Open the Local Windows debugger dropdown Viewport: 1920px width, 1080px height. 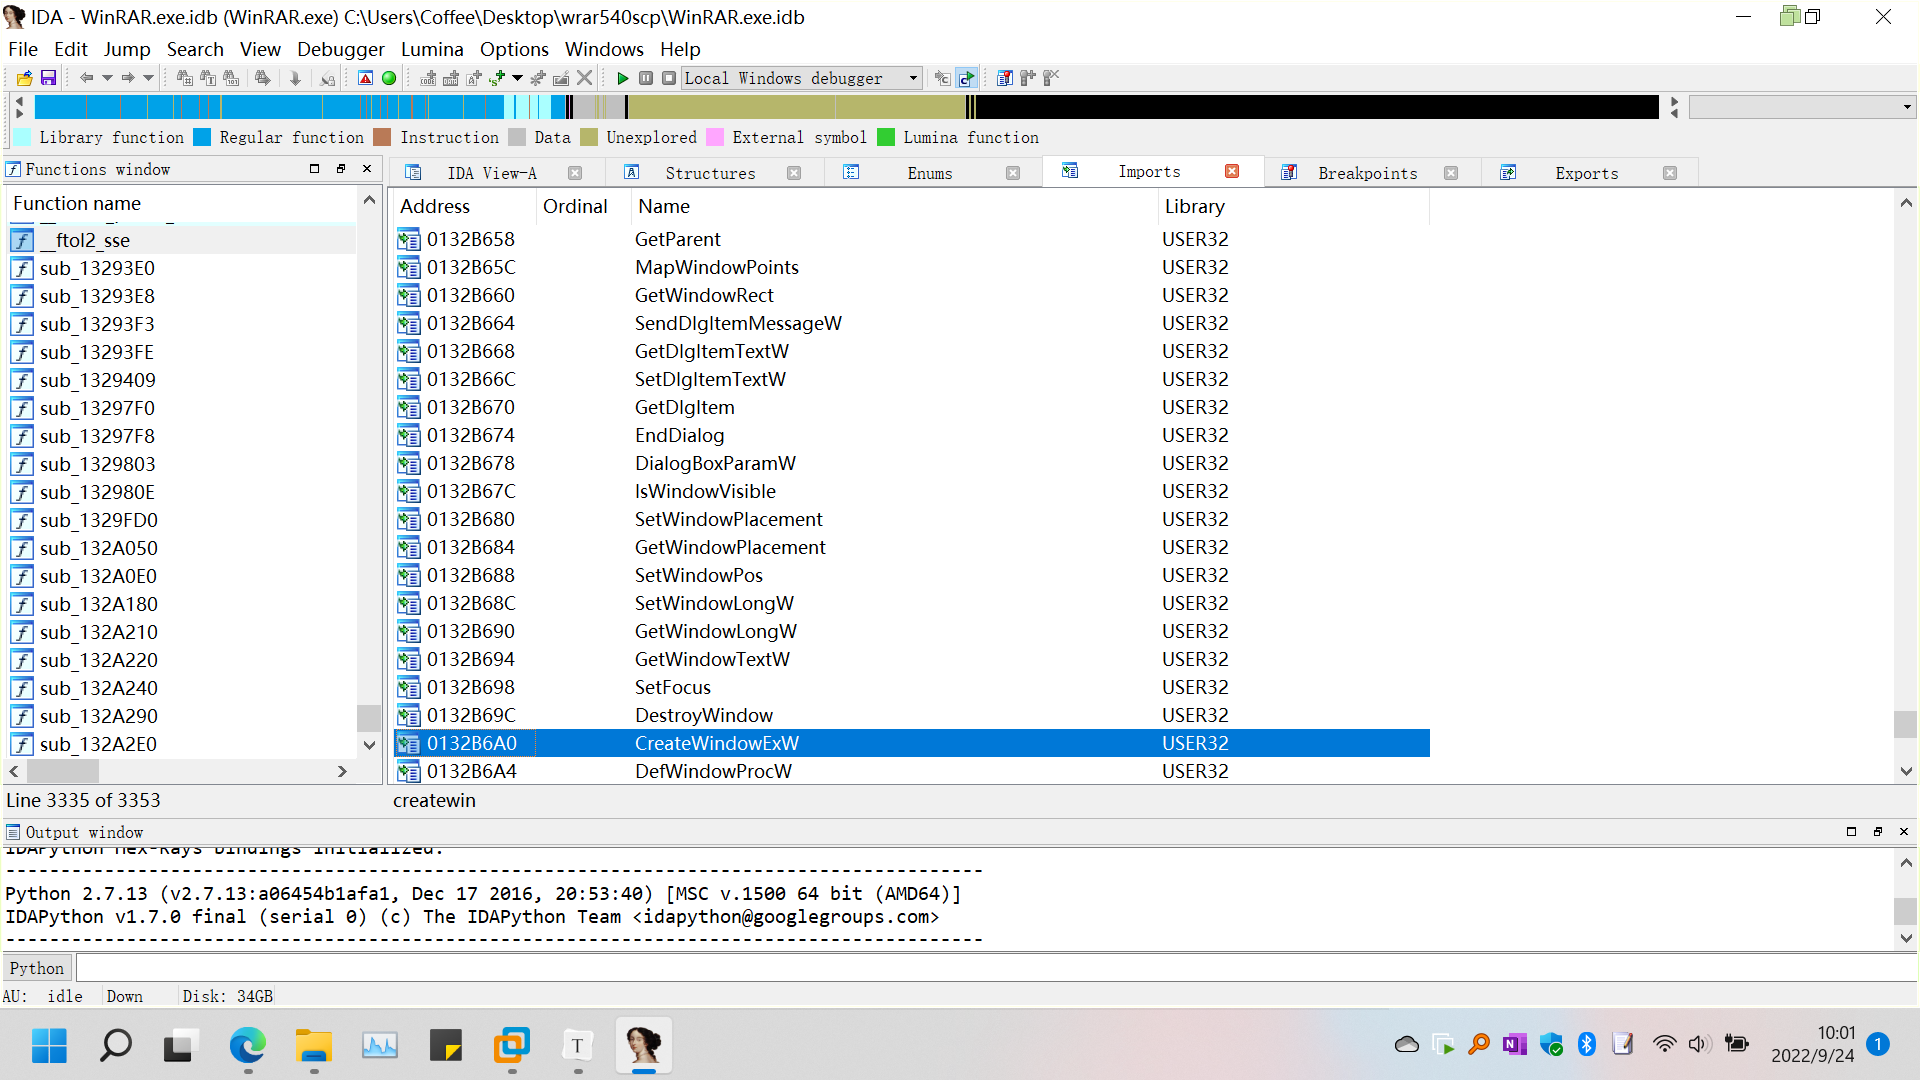point(802,78)
